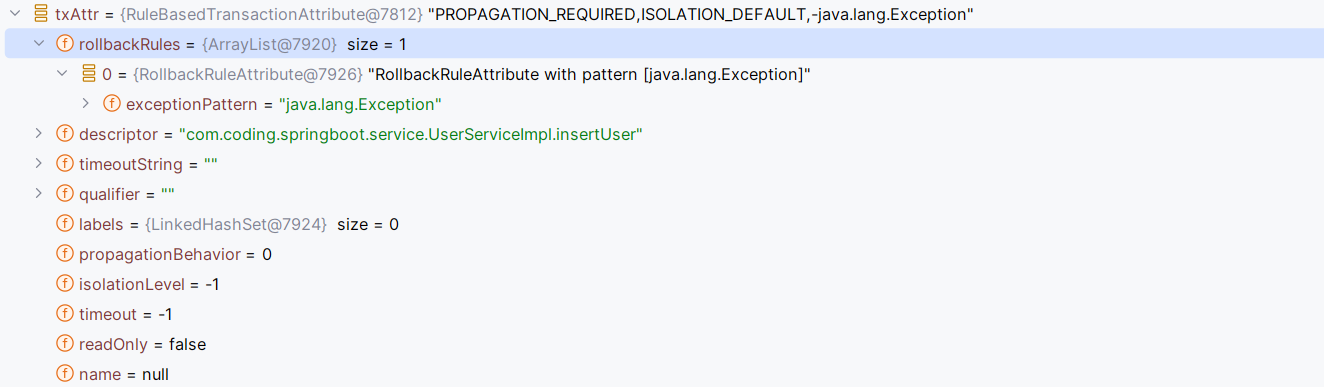The height and width of the screenshot is (387, 1324).
Task: Click the field icon beside descriptor
Action: coord(65,134)
